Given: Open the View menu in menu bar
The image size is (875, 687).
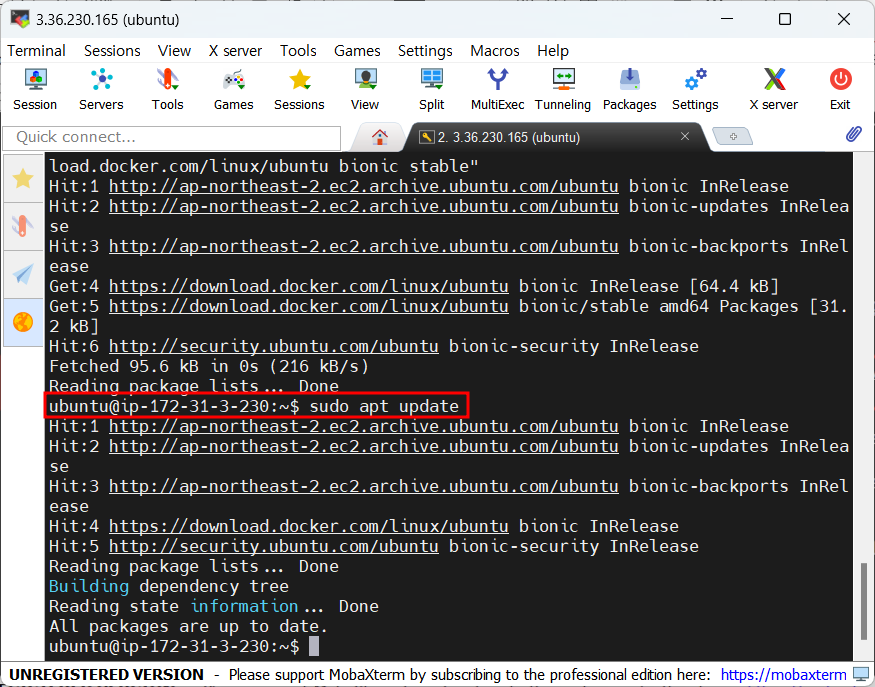Looking at the screenshot, I should [x=174, y=51].
